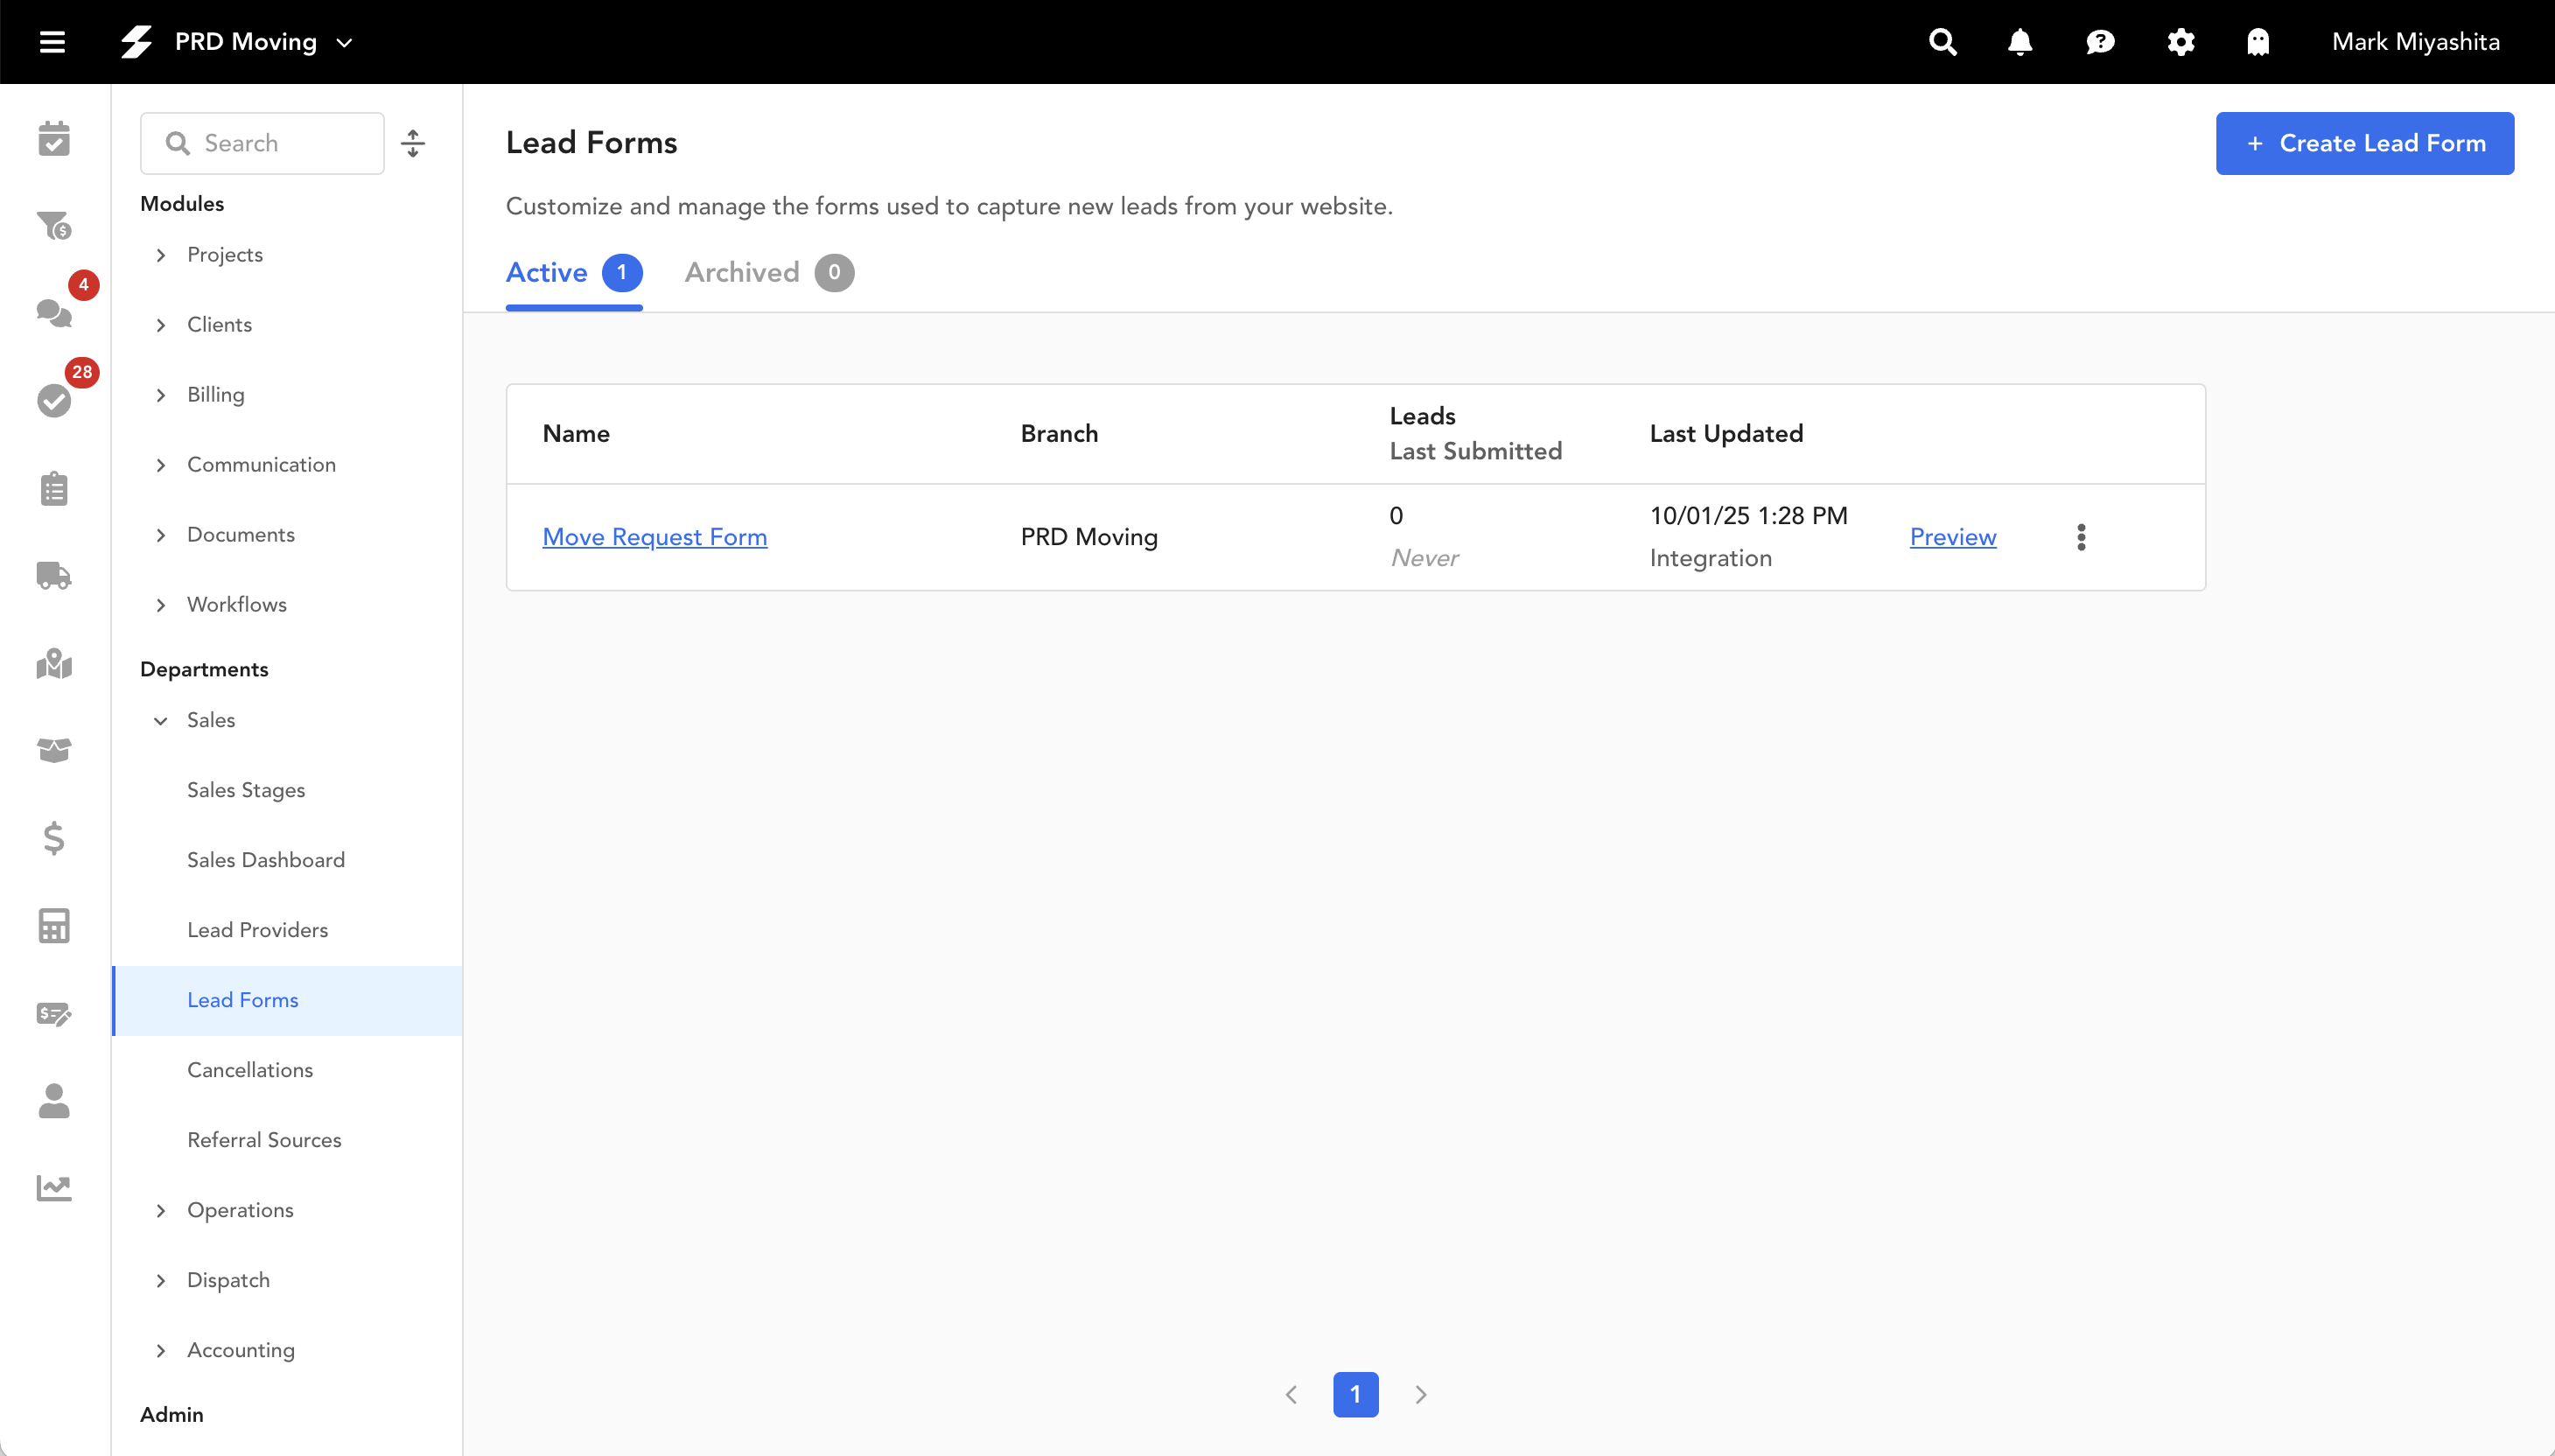Open chat messages icon with 4 badge
Image resolution: width=2555 pixels, height=1456 pixels.
pos(54,313)
